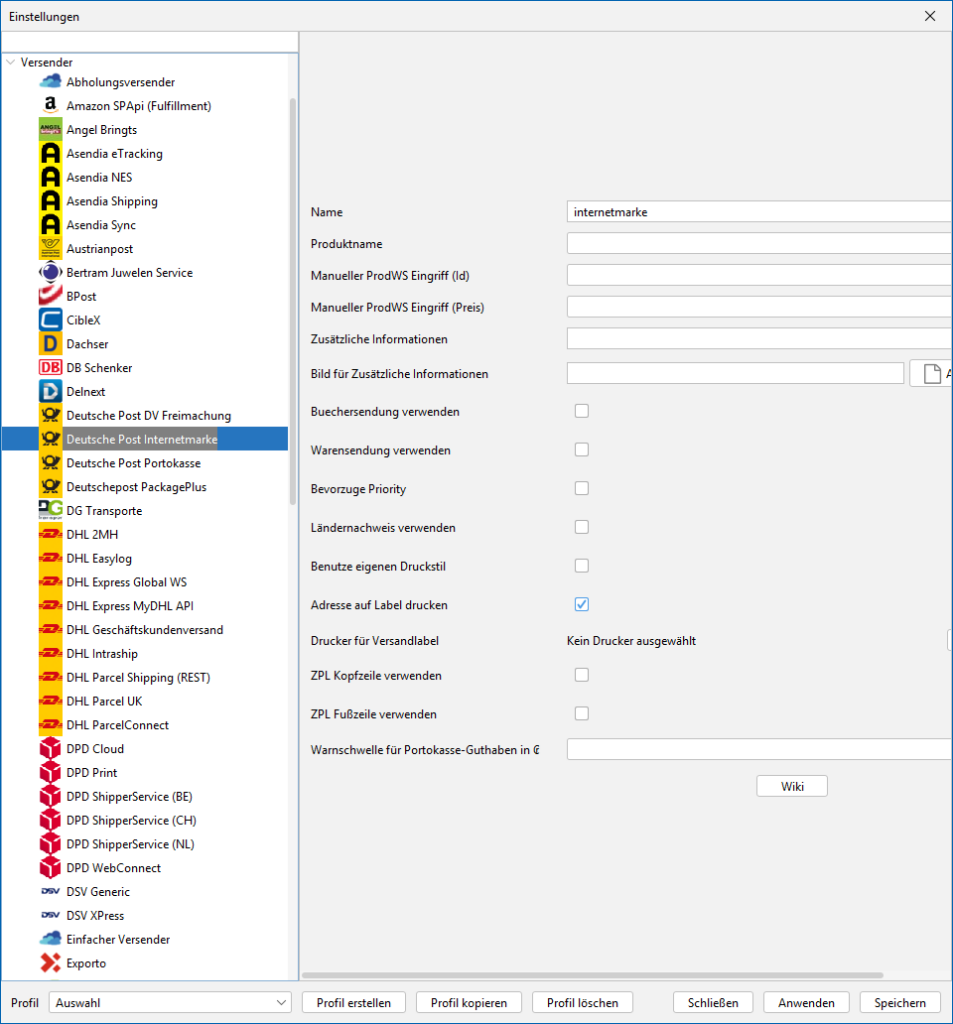Select the Austrianpost horn icon
The image size is (953, 1024).
(50, 249)
